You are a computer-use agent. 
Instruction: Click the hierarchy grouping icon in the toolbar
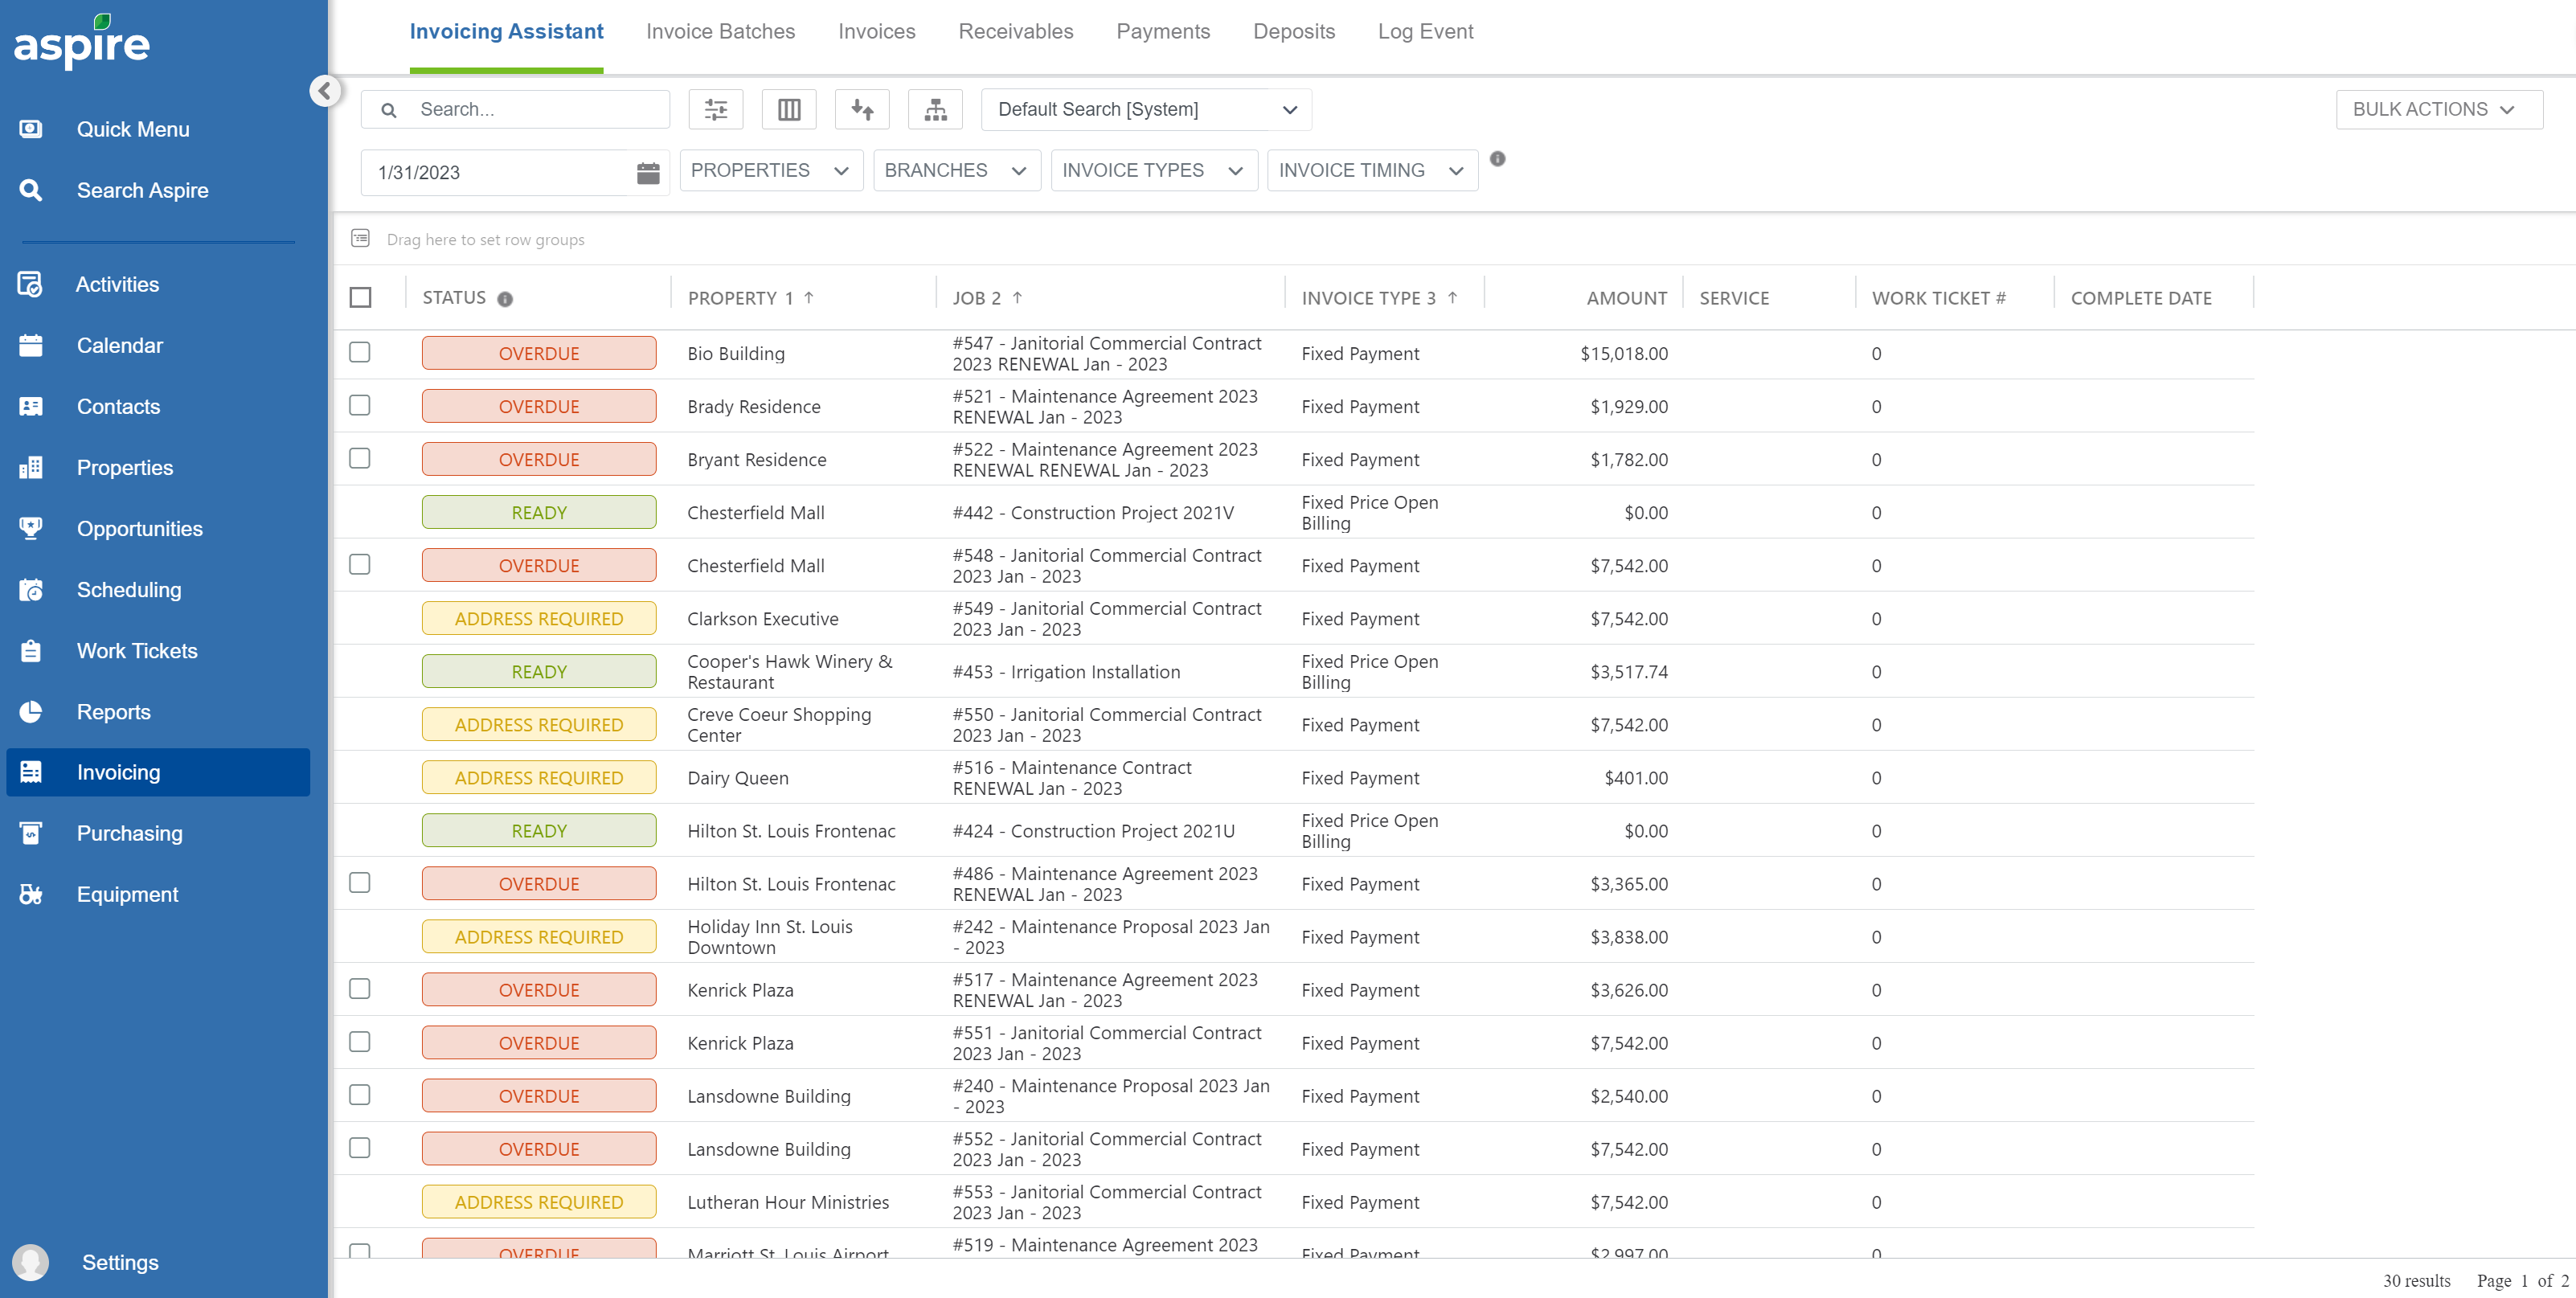point(935,109)
